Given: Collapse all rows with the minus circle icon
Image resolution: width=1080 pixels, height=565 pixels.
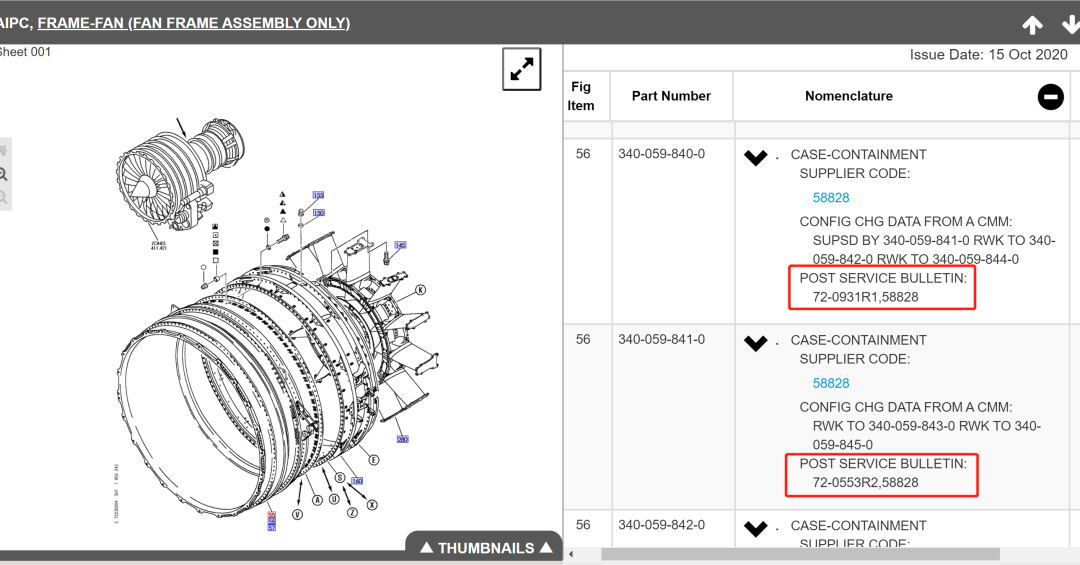Looking at the screenshot, I should (1050, 96).
